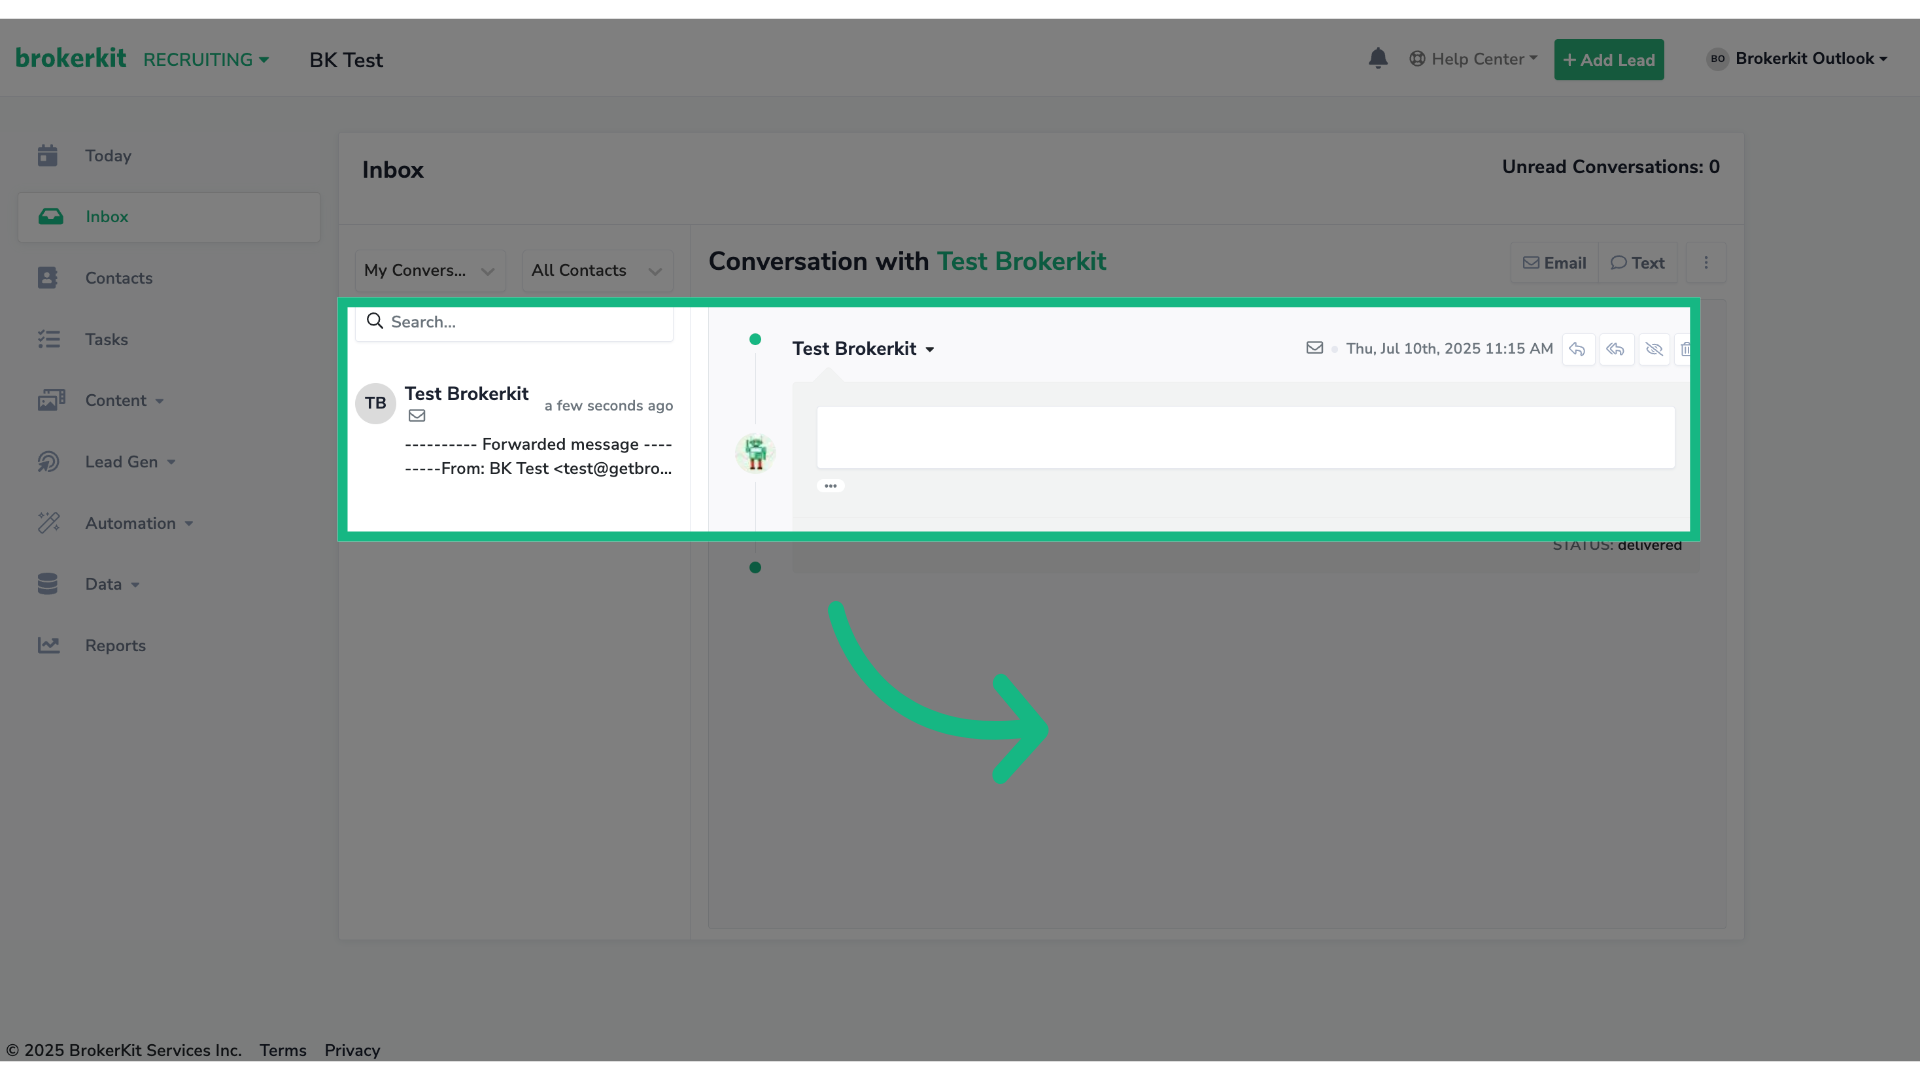The width and height of the screenshot is (1920, 1080).
Task: Click the Reports chart icon
Action: point(49,646)
